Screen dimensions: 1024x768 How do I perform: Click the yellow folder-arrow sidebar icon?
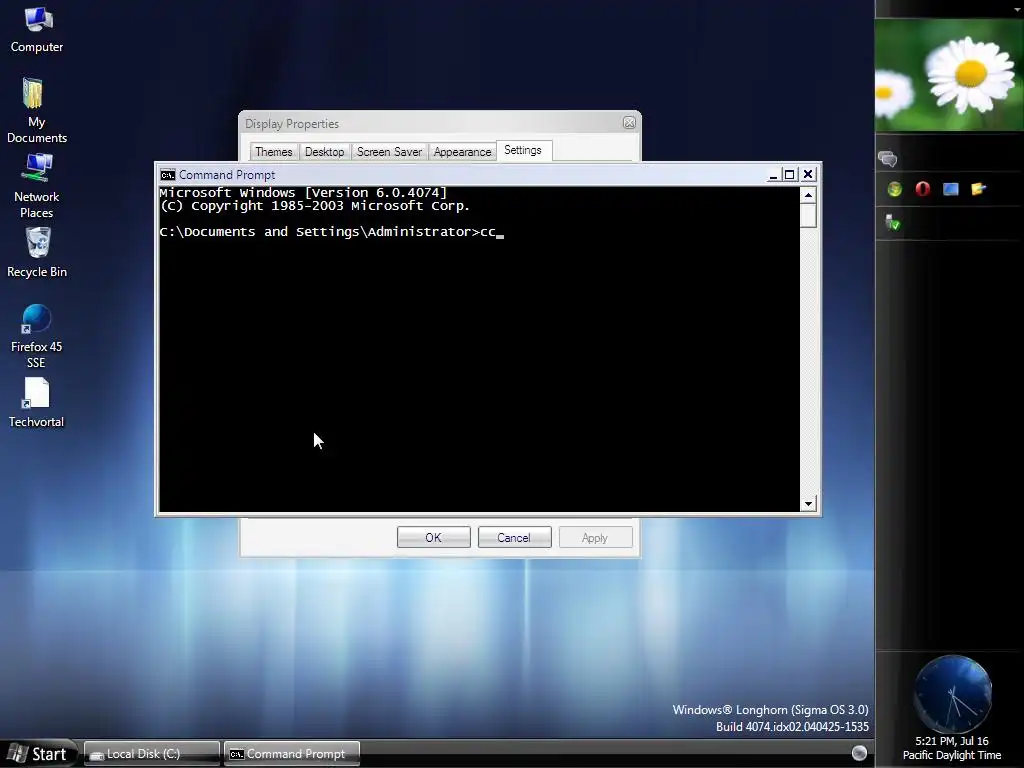pos(978,189)
